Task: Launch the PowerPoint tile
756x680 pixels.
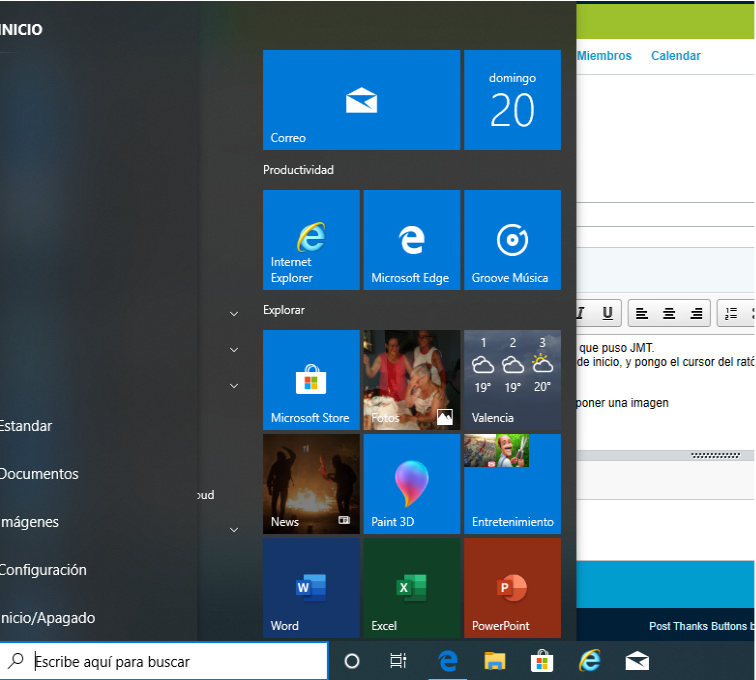Action: (x=512, y=588)
